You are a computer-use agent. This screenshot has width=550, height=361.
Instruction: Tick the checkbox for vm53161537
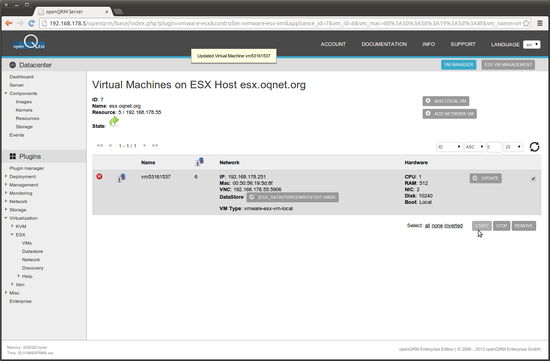tap(533, 178)
